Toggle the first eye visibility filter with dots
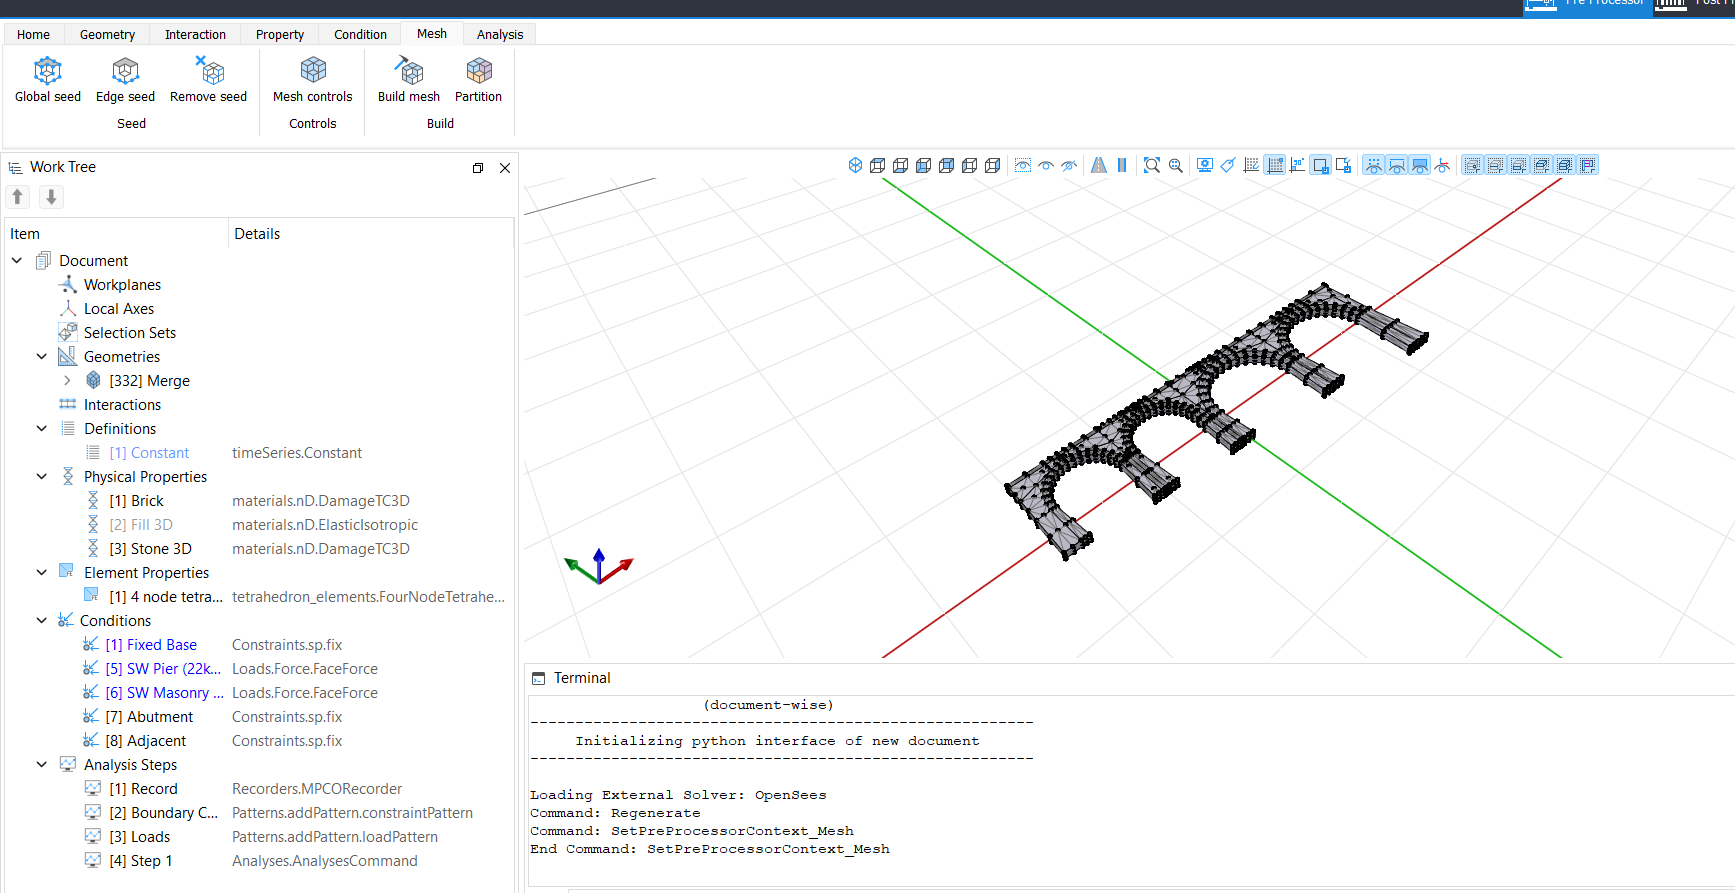This screenshot has height=893, width=1735. tap(1374, 165)
